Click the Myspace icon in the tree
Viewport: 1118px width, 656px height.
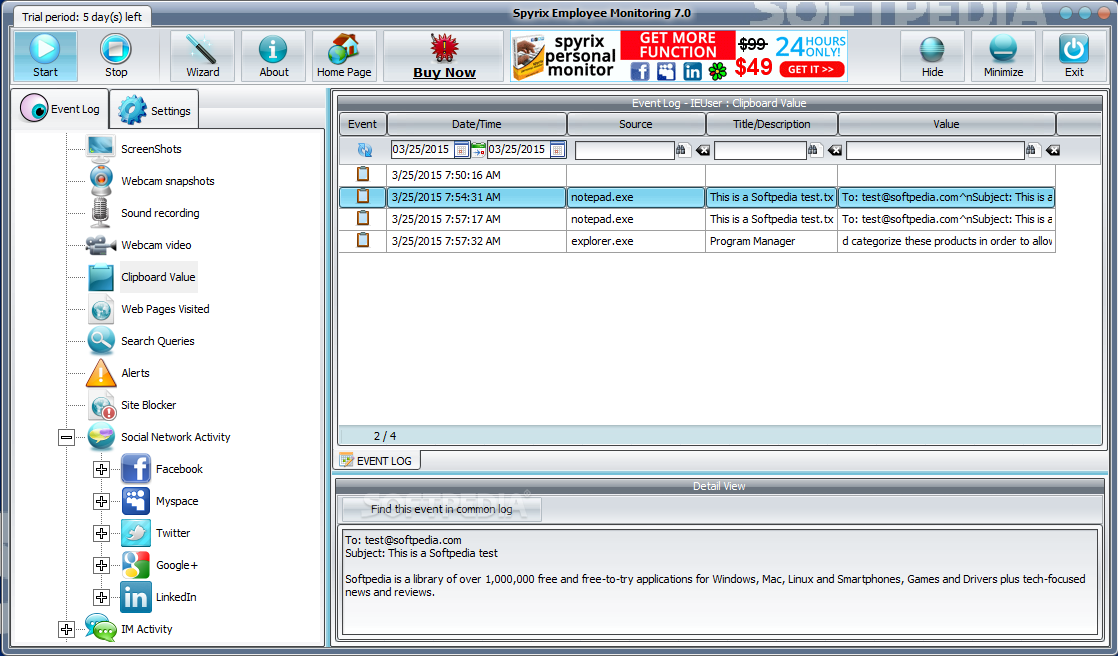[135, 501]
